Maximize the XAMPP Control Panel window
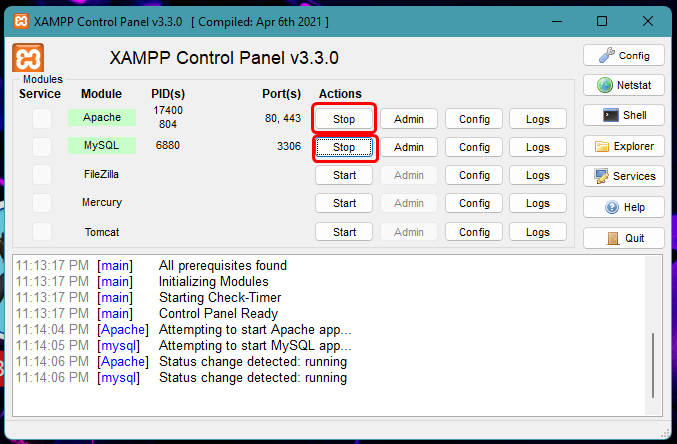 [602, 21]
